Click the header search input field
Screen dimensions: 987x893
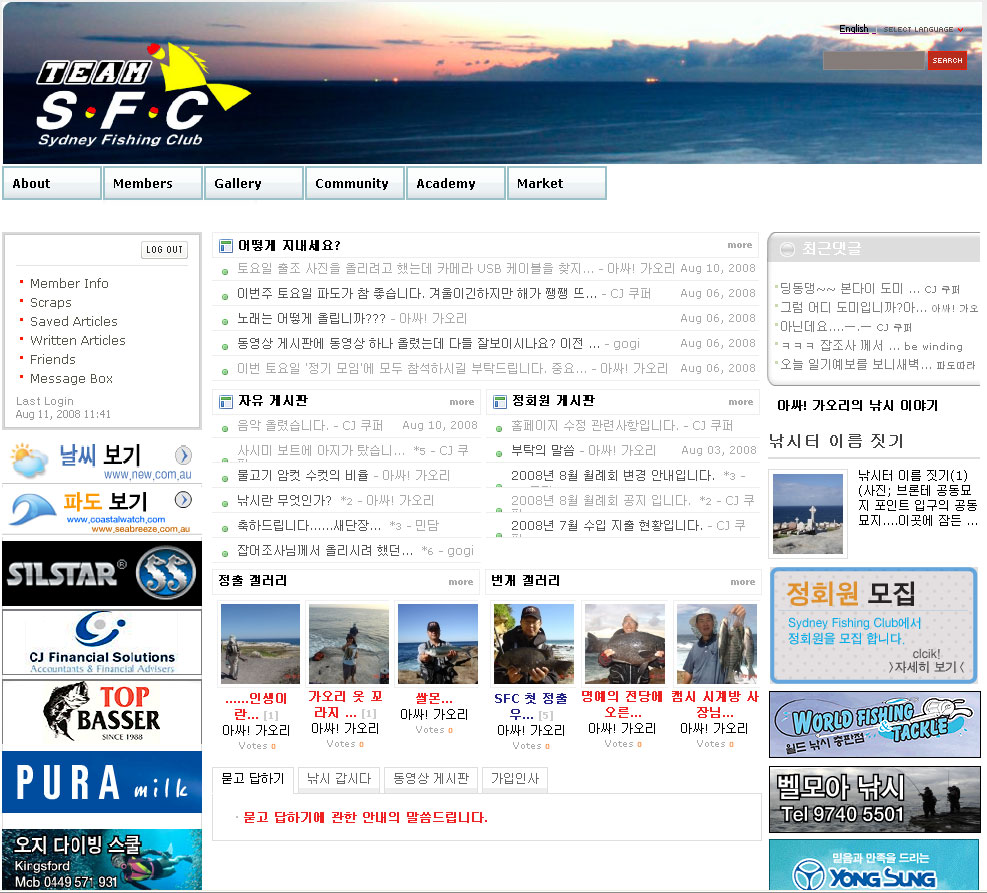point(874,60)
